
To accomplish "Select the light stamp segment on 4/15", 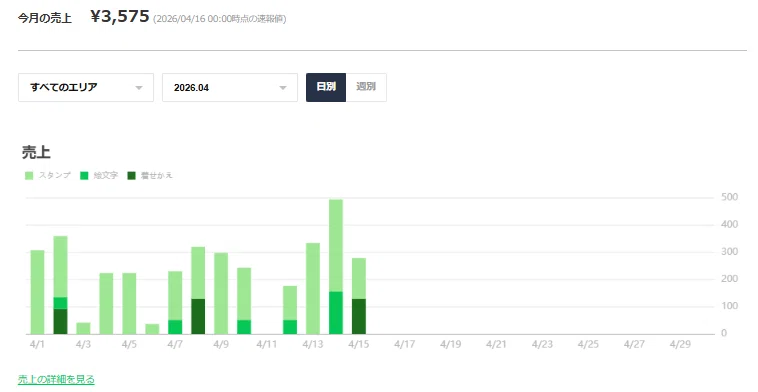I will click(359, 279).
